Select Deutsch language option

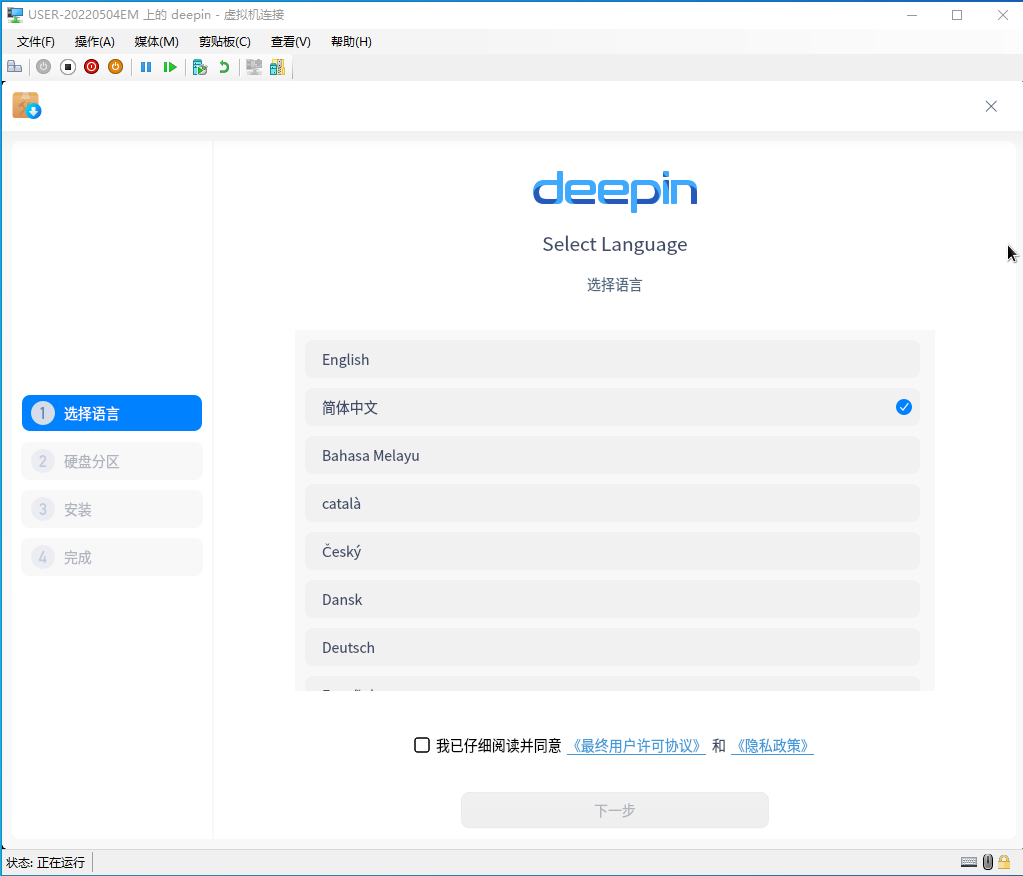[612, 647]
